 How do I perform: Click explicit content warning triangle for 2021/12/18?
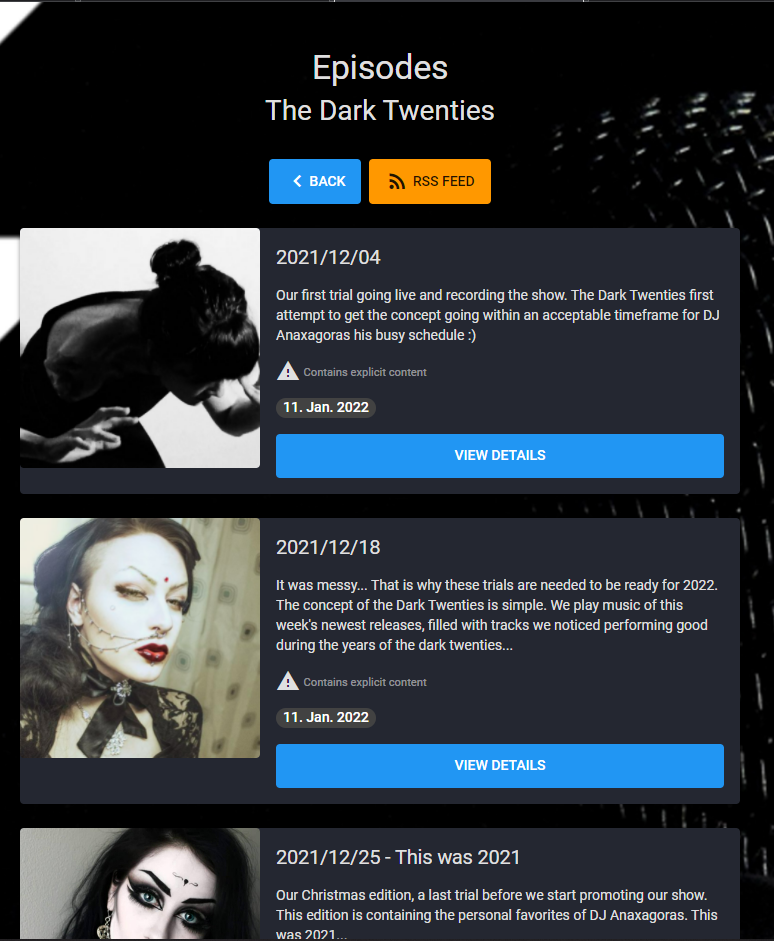coord(288,681)
